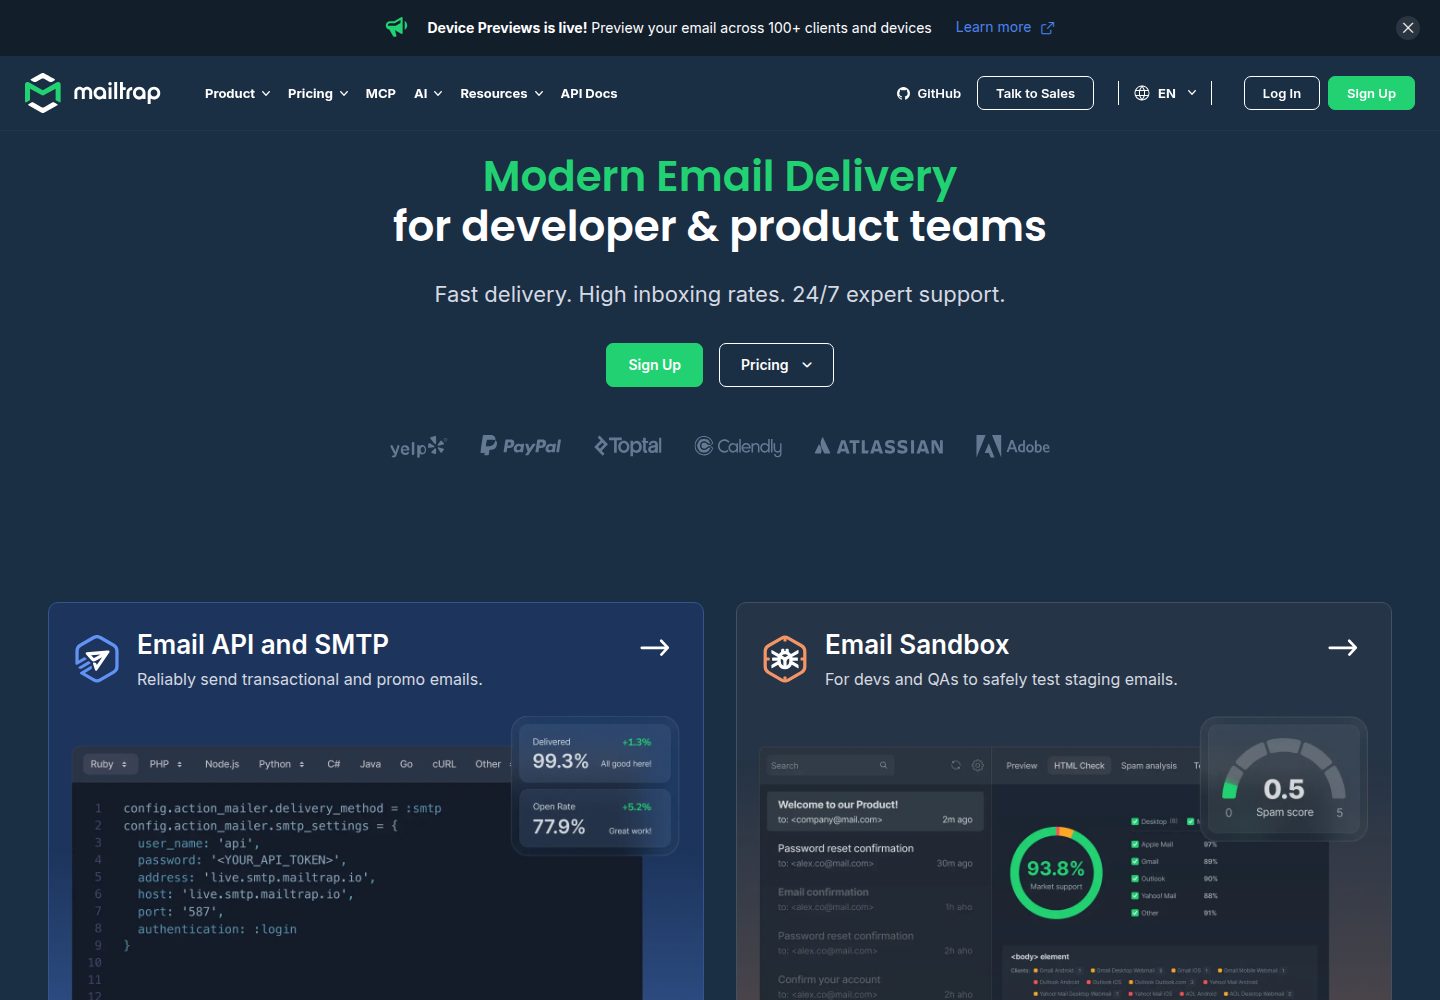The width and height of the screenshot is (1440, 1000).
Task: Select the Python code tab
Action: pos(281,764)
